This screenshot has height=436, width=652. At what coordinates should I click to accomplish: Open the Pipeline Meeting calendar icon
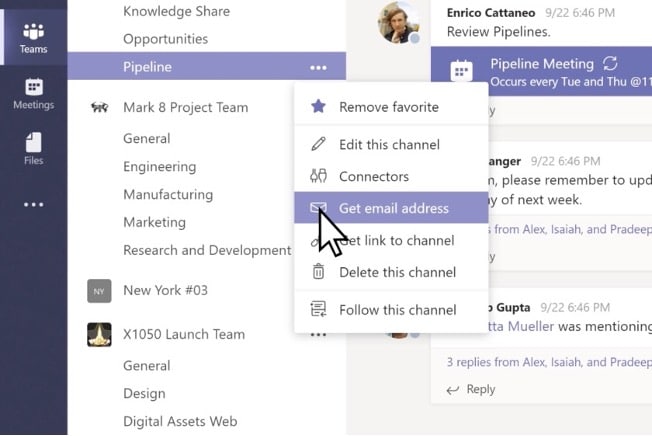coord(461,70)
